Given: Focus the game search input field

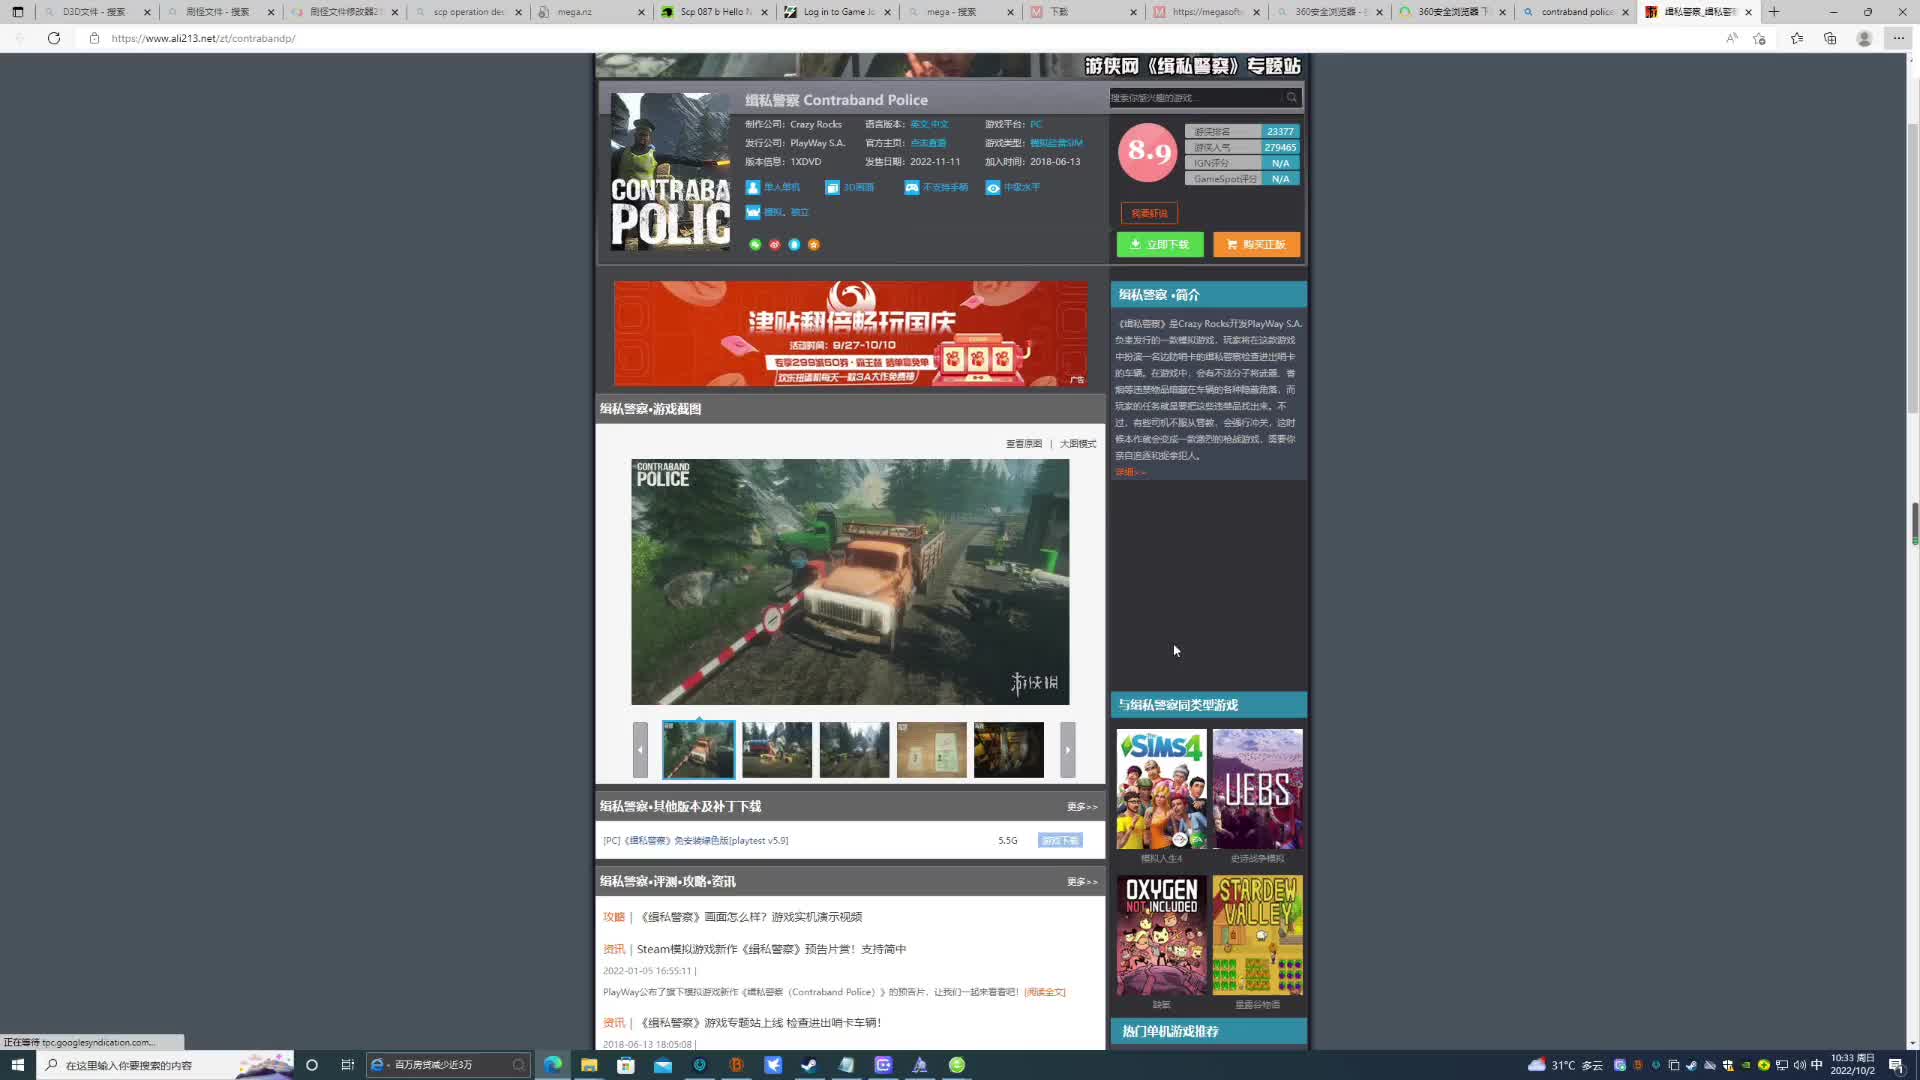Looking at the screenshot, I should click(x=1195, y=97).
